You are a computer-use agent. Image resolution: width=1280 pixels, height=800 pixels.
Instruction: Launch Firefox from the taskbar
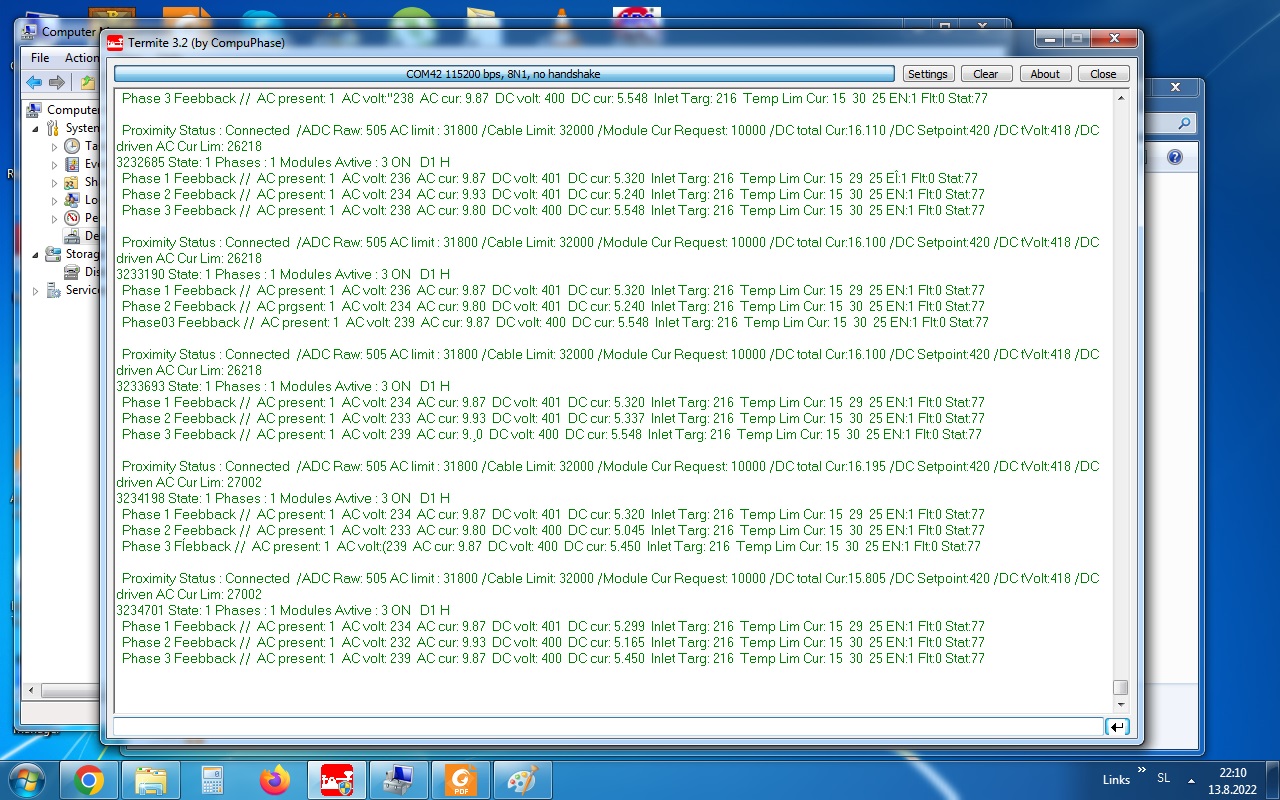click(x=274, y=779)
